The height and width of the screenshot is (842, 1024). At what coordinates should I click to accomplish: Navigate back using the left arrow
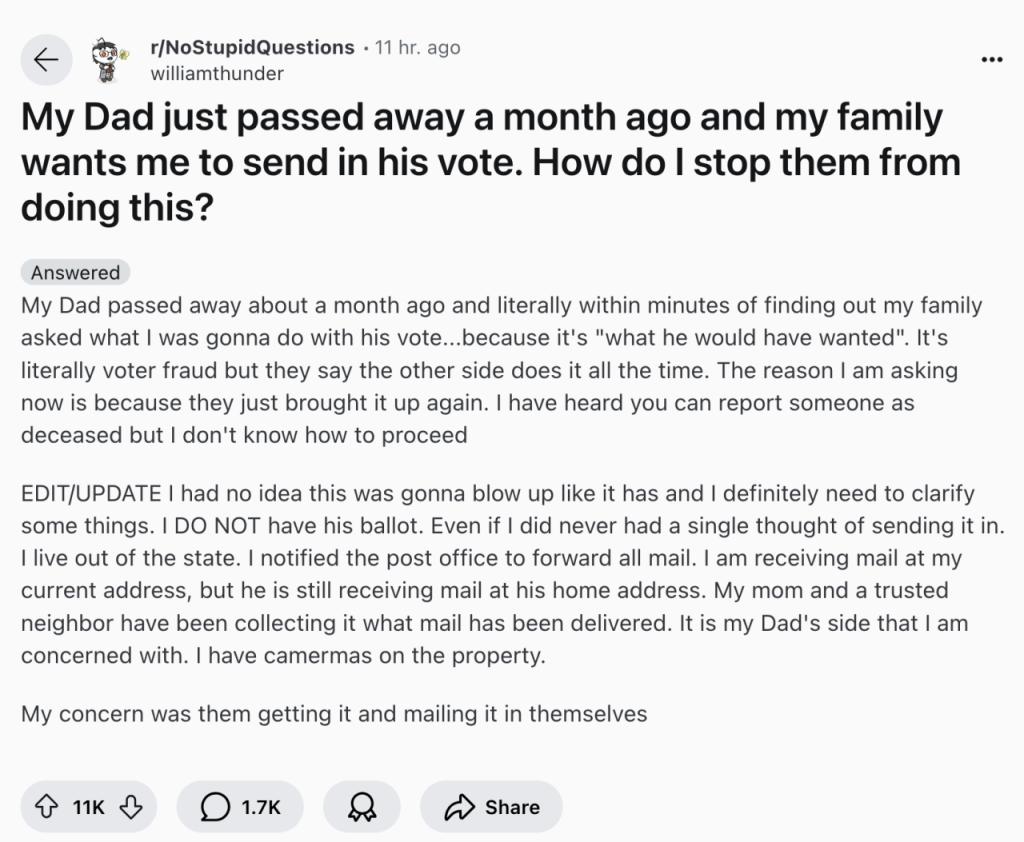click(46, 59)
